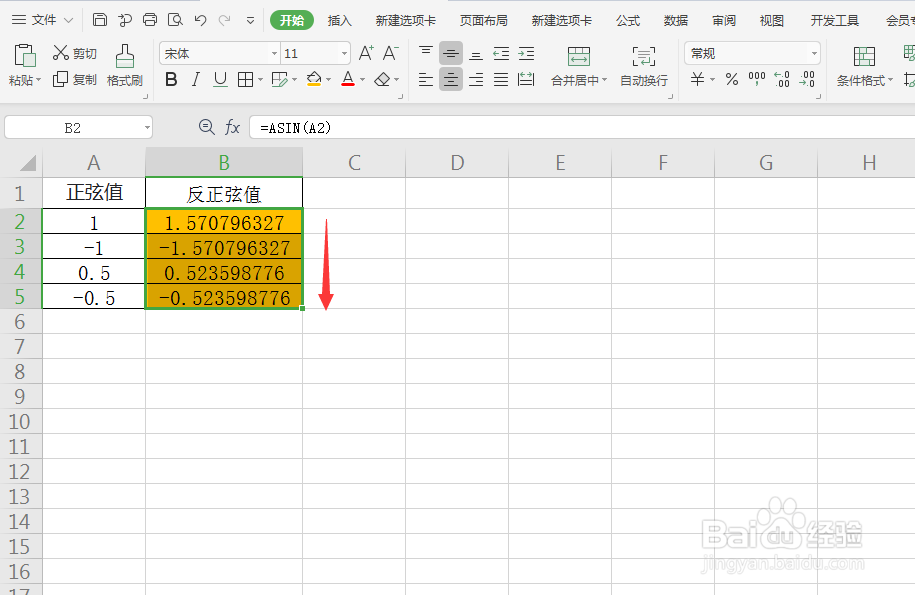
Task: Justify text alignment icon
Action: point(501,79)
